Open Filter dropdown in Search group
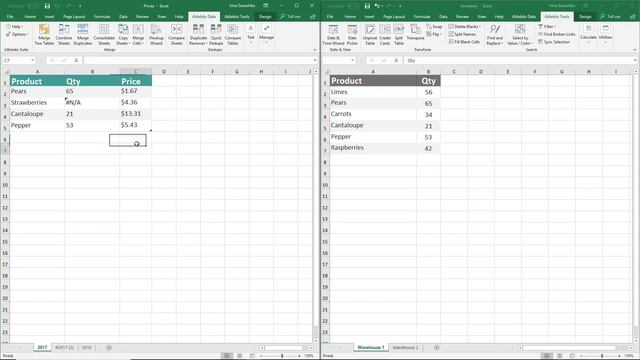640x360 pixels. click(x=547, y=27)
